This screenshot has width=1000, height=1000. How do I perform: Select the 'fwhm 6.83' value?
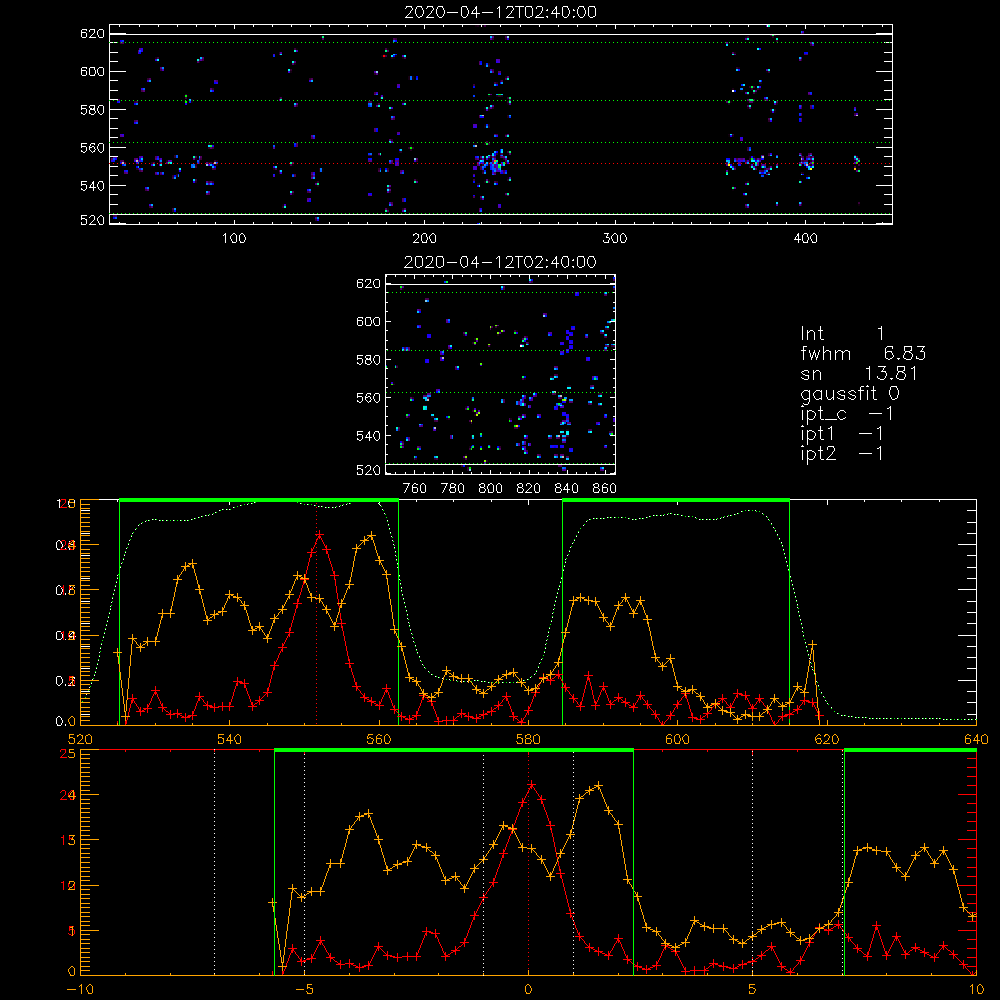(x=863, y=353)
